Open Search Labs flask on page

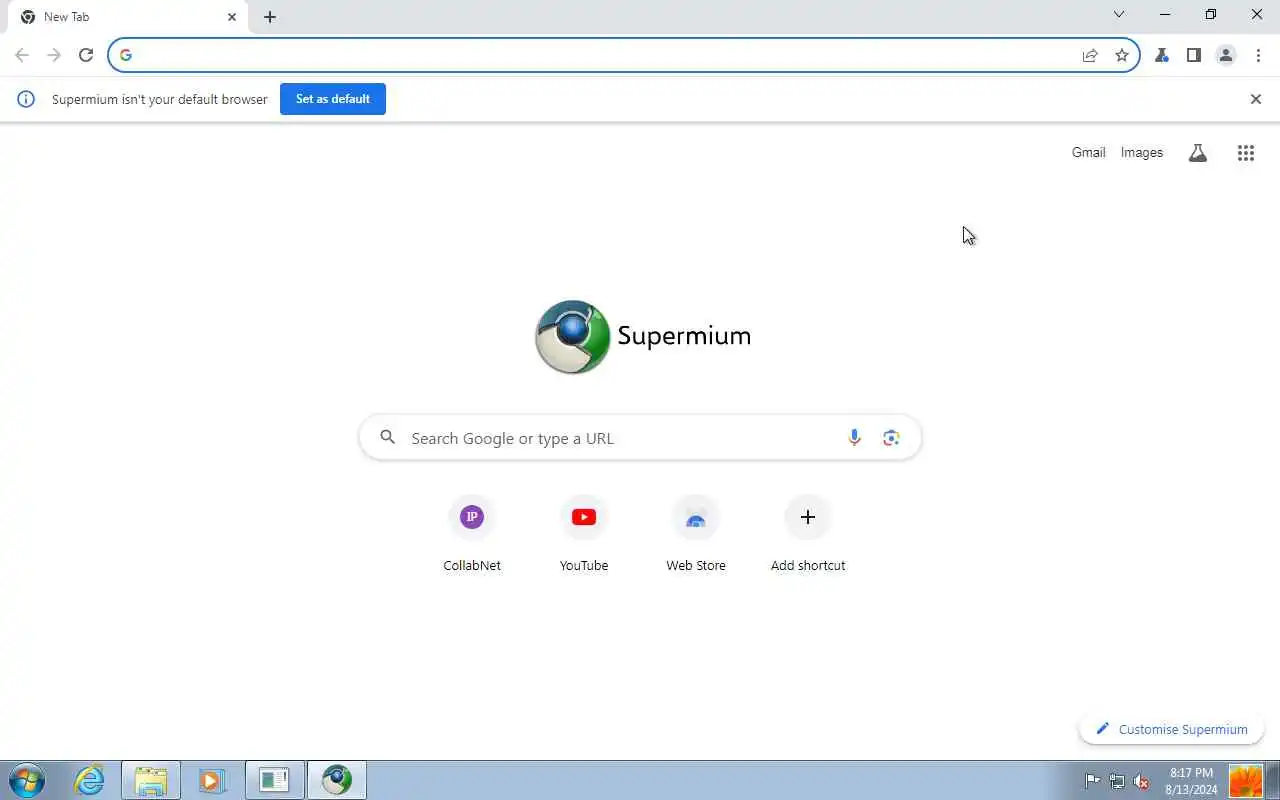(1197, 153)
